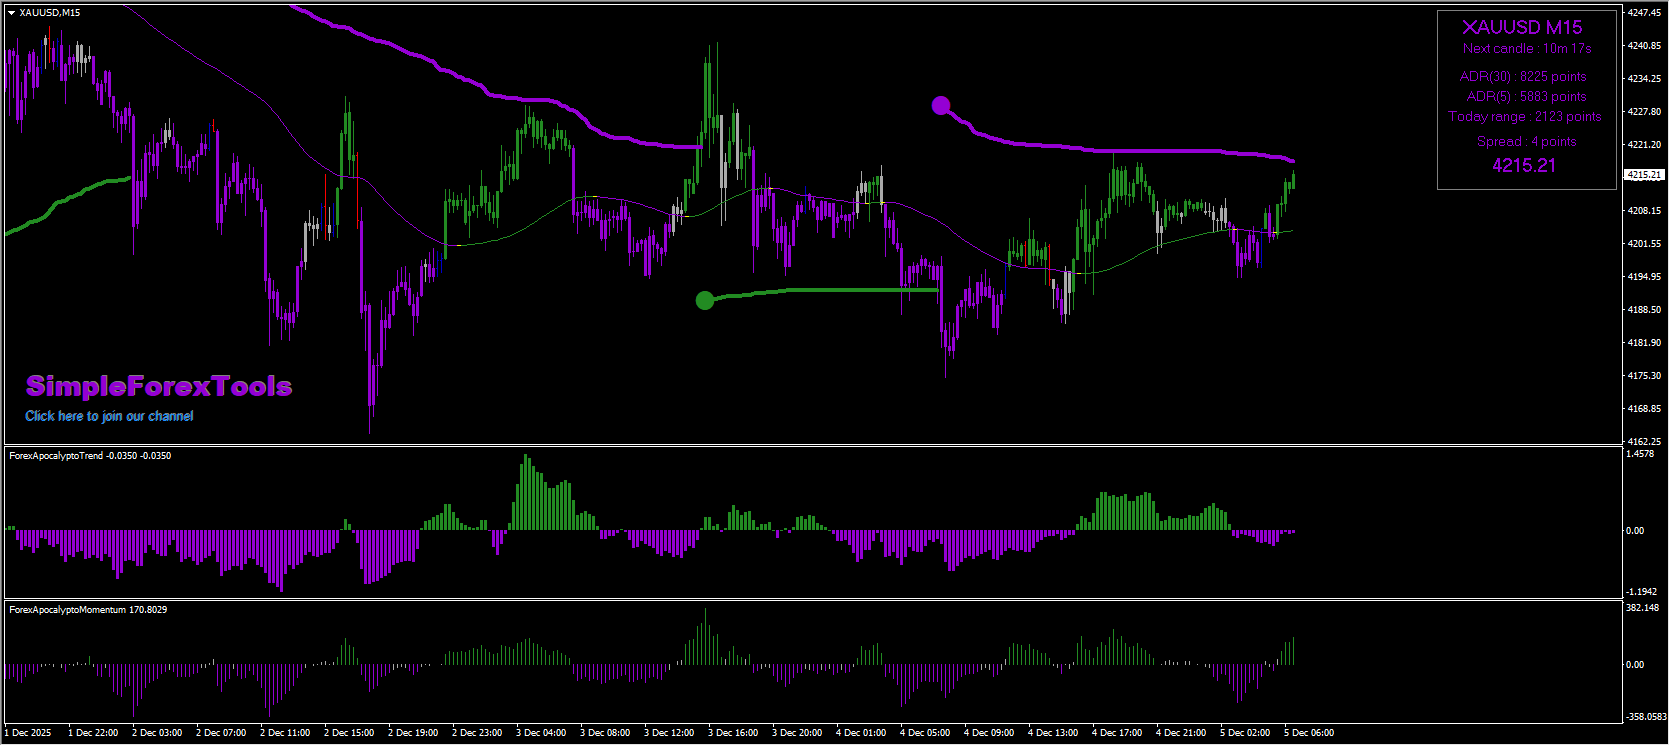This screenshot has height=746, width=1670.
Task: Click the XAUUSD M15 title in the info panel
Action: click(1522, 28)
